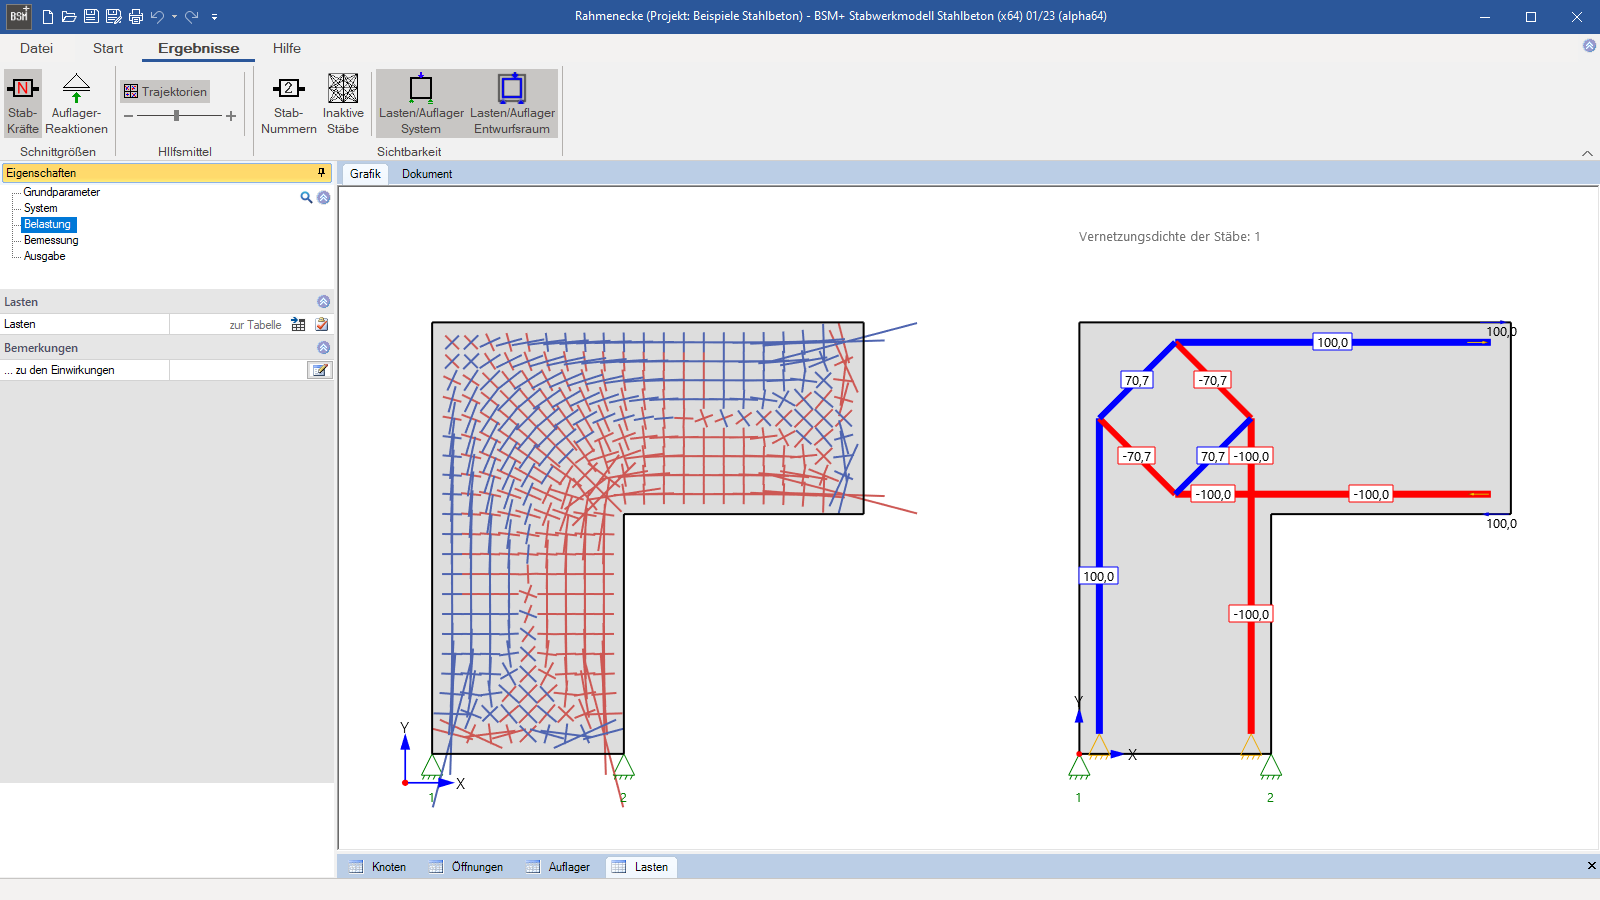Image resolution: width=1600 pixels, height=900 pixels.
Task: Toggle Inaktive Stäbe visibility
Action: pyautogui.click(x=343, y=103)
